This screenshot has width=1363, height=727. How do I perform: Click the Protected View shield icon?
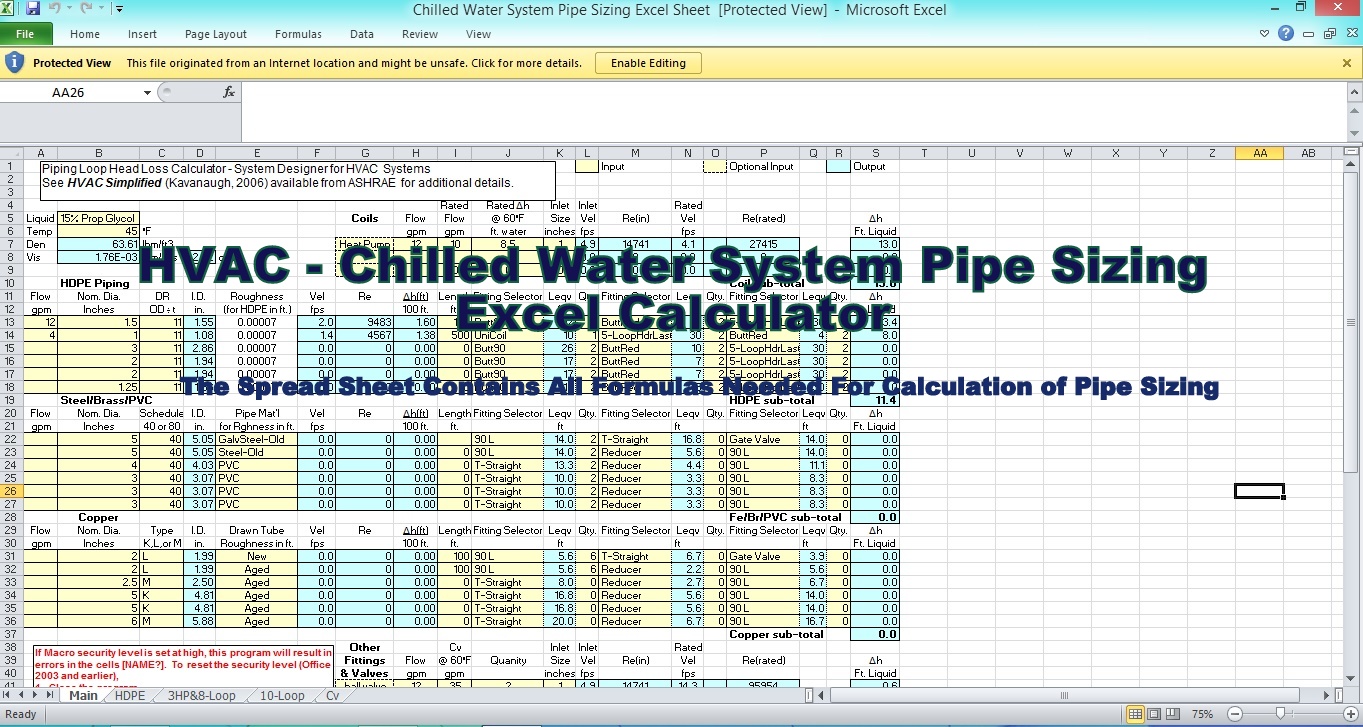tap(14, 63)
